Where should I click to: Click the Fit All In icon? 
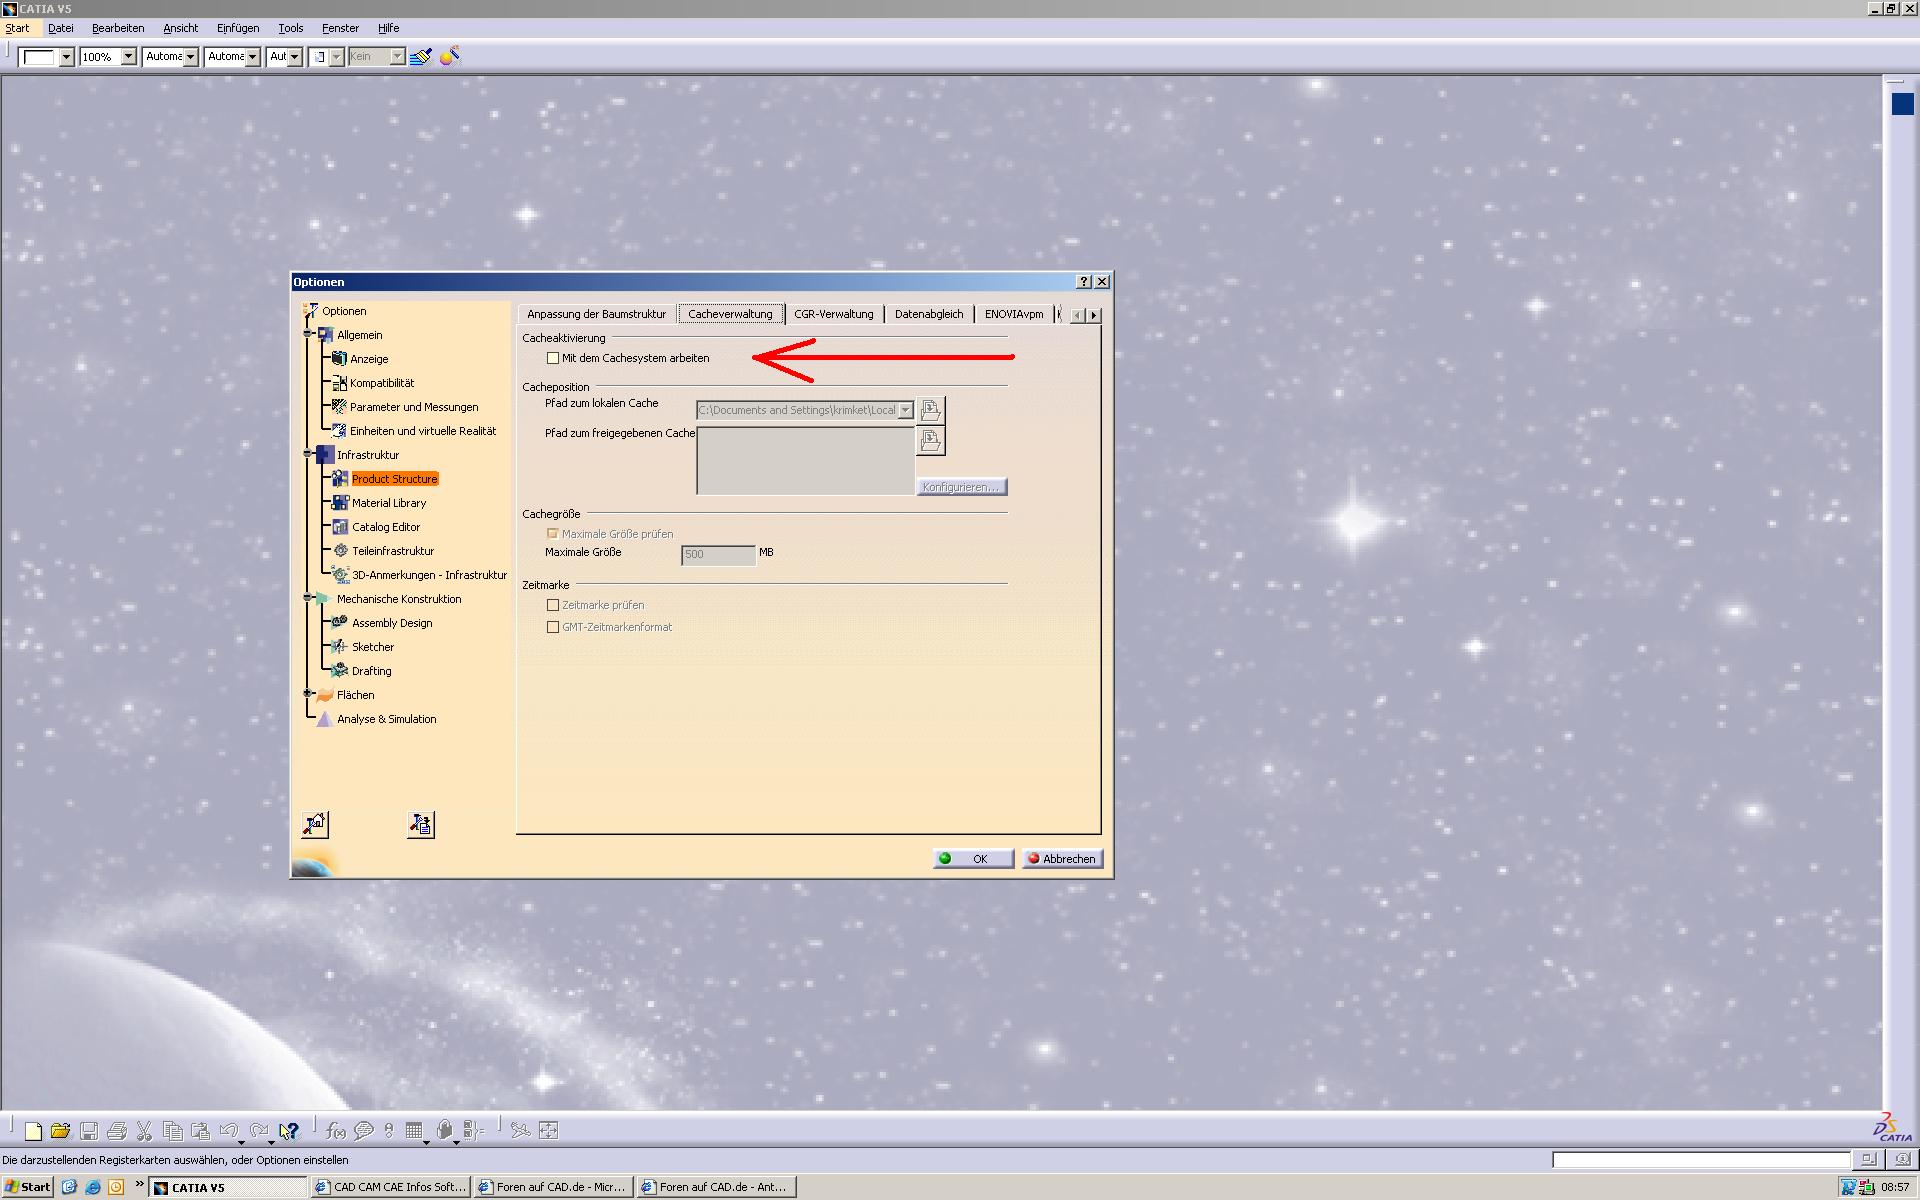coord(548,1131)
